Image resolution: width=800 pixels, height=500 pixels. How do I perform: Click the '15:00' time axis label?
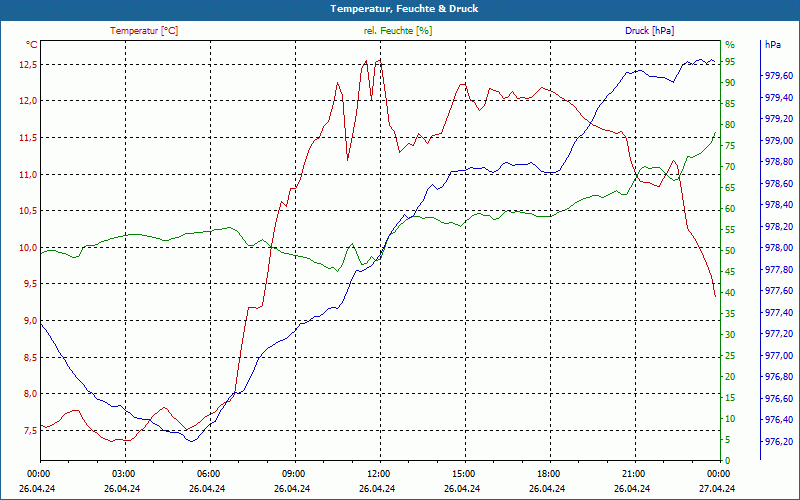pos(462,473)
